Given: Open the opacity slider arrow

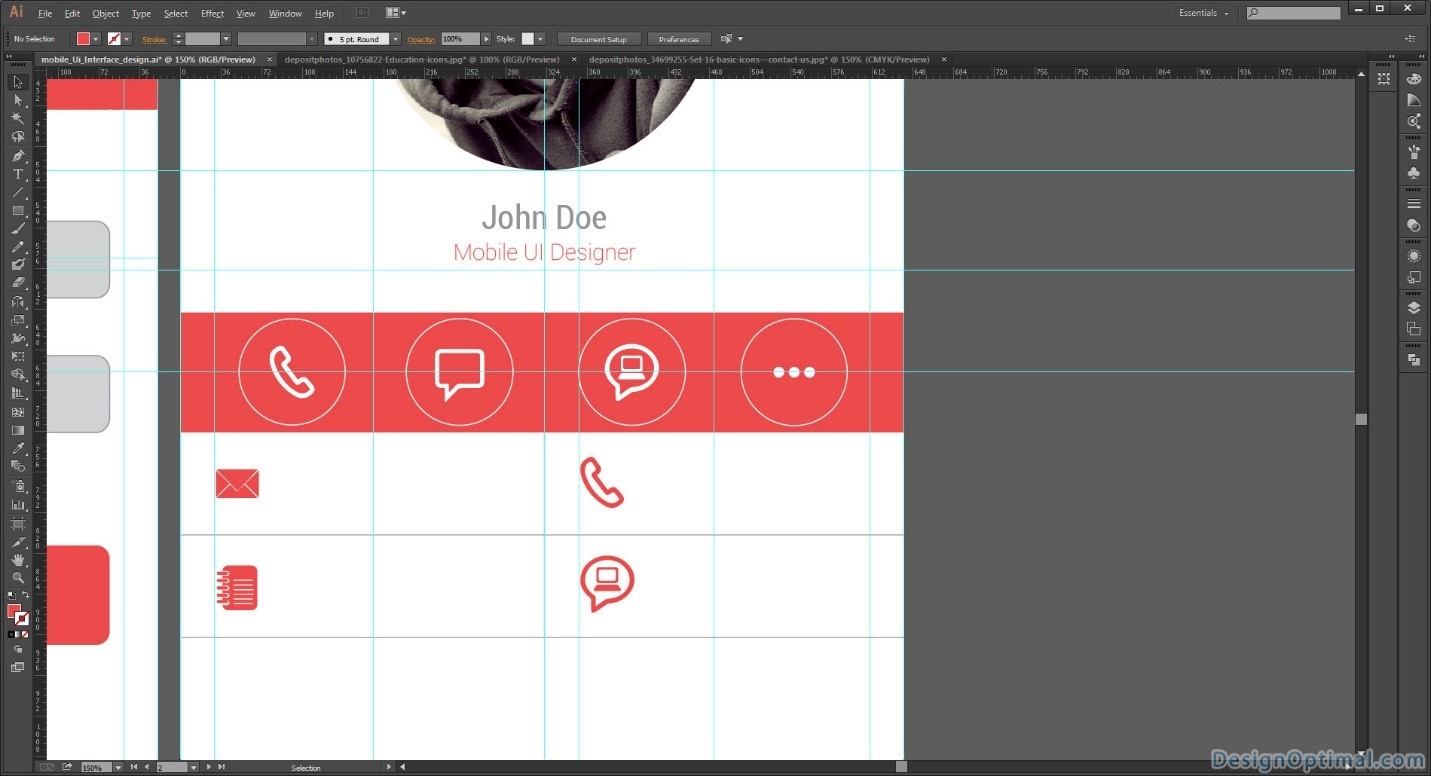Looking at the screenshot, I should pyautogui.click(x=486, y=39).
